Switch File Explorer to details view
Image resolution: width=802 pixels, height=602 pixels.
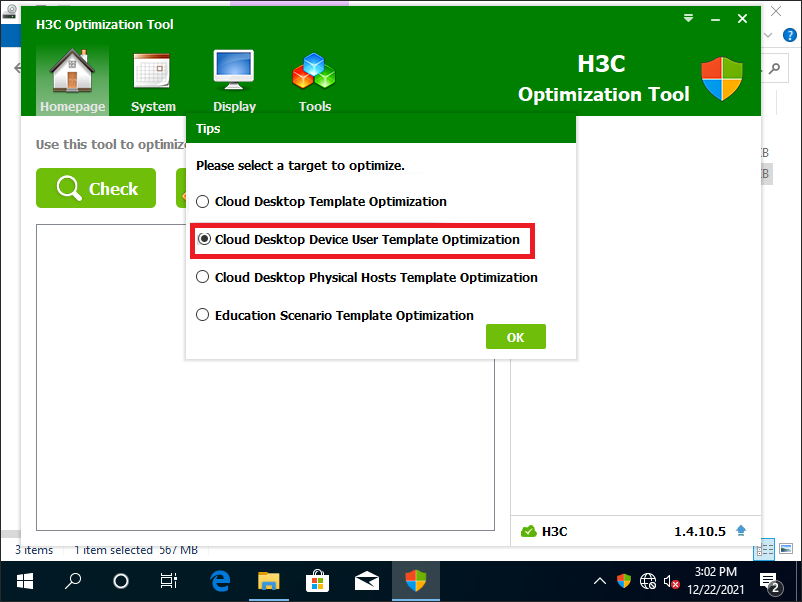pyautogui.click(x=765, y=549)
